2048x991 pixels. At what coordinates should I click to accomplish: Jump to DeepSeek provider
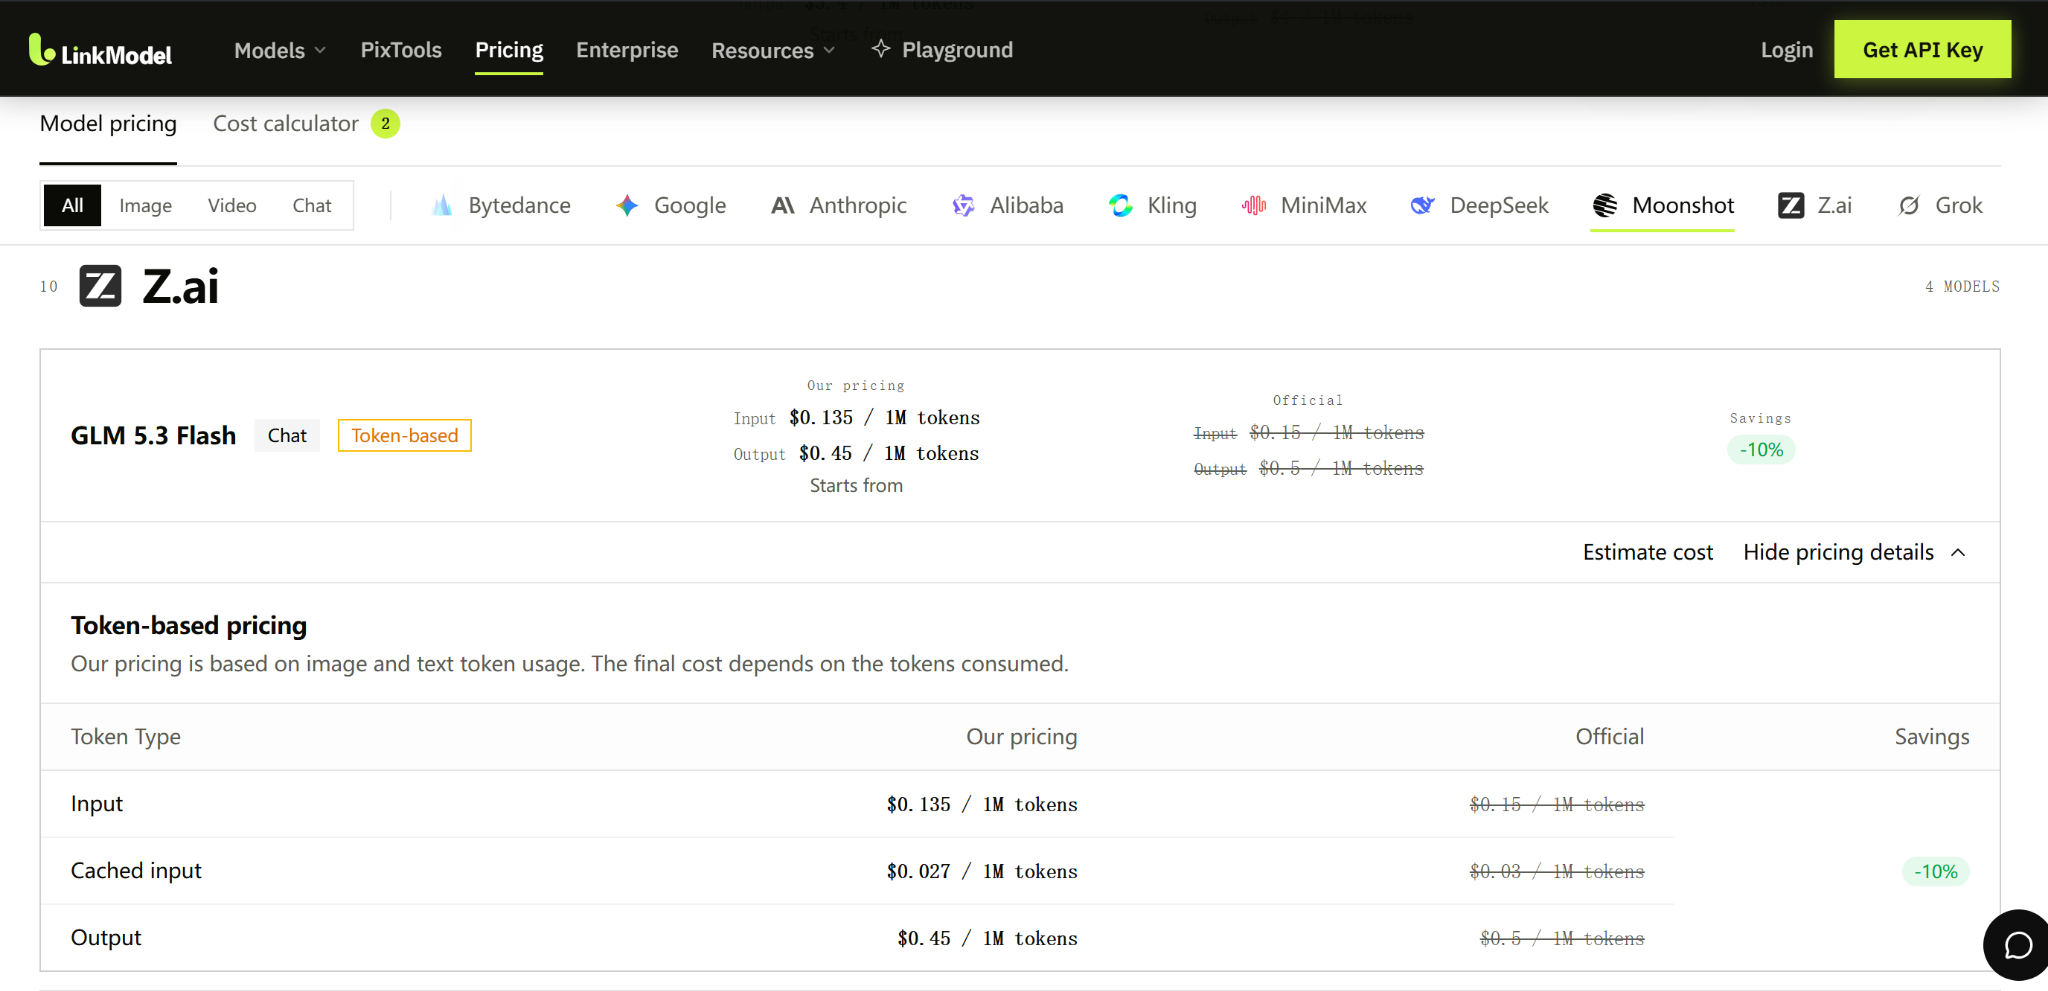point(1480,205)
